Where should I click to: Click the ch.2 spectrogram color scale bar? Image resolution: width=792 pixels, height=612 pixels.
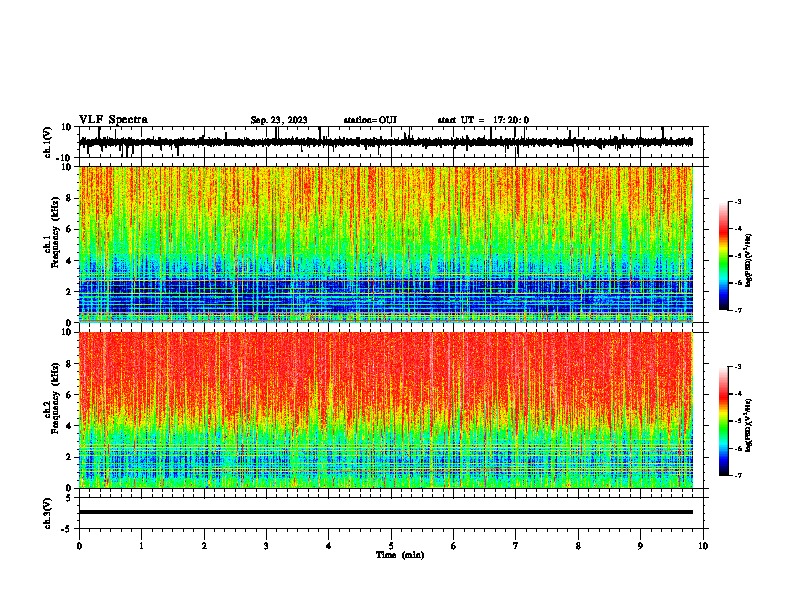(724, 421)
